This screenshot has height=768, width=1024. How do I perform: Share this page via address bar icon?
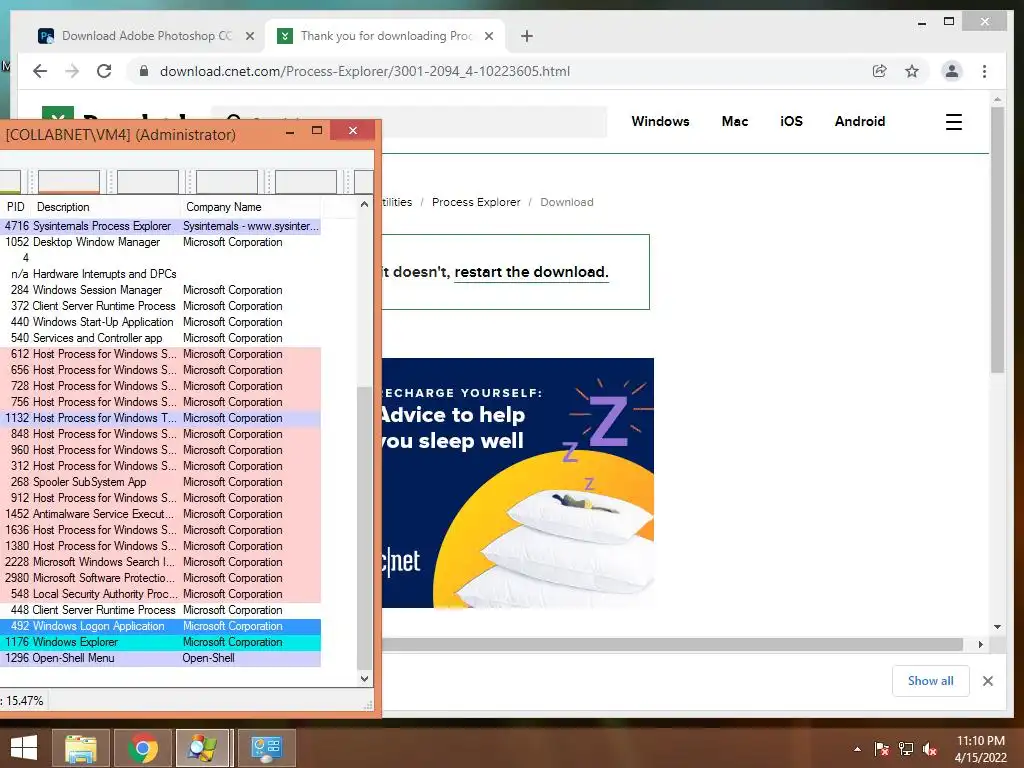(880, 71)
